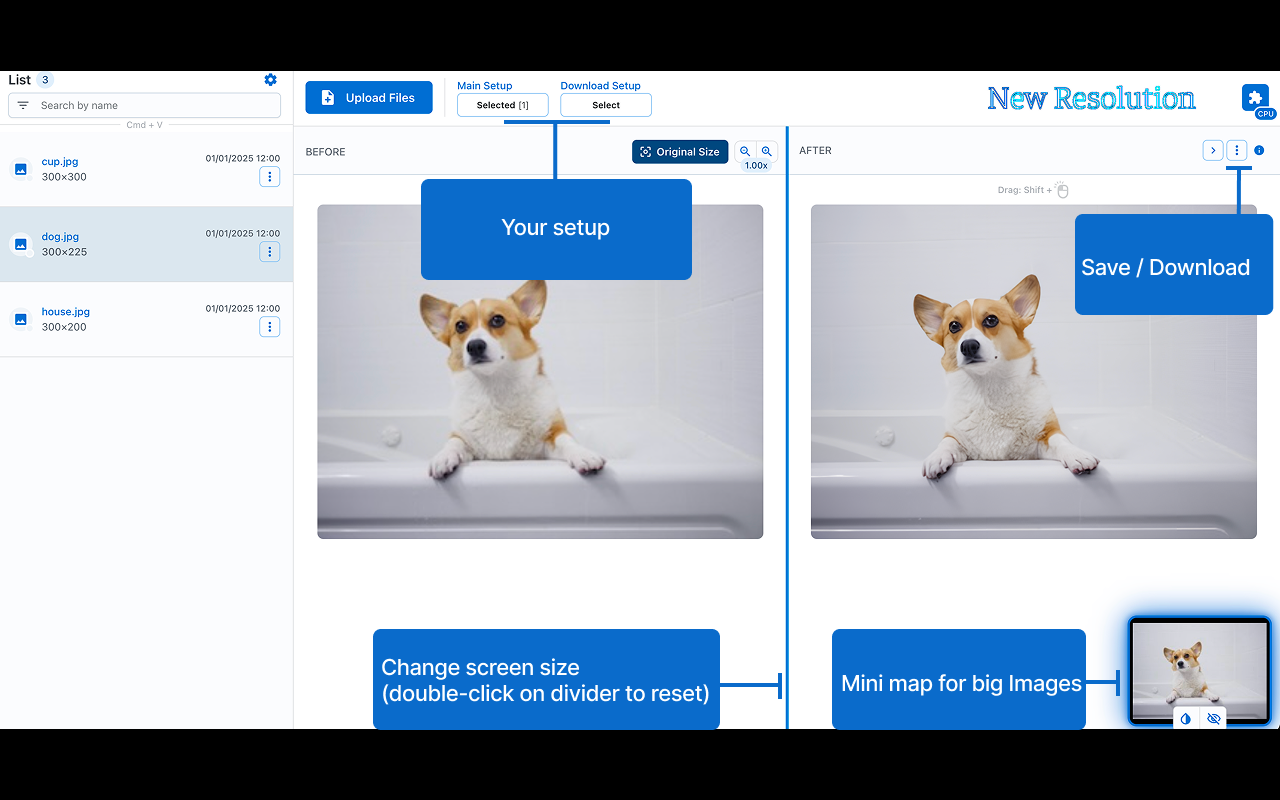
Task: Toggle Original Size view
Action: pos(680,152)
